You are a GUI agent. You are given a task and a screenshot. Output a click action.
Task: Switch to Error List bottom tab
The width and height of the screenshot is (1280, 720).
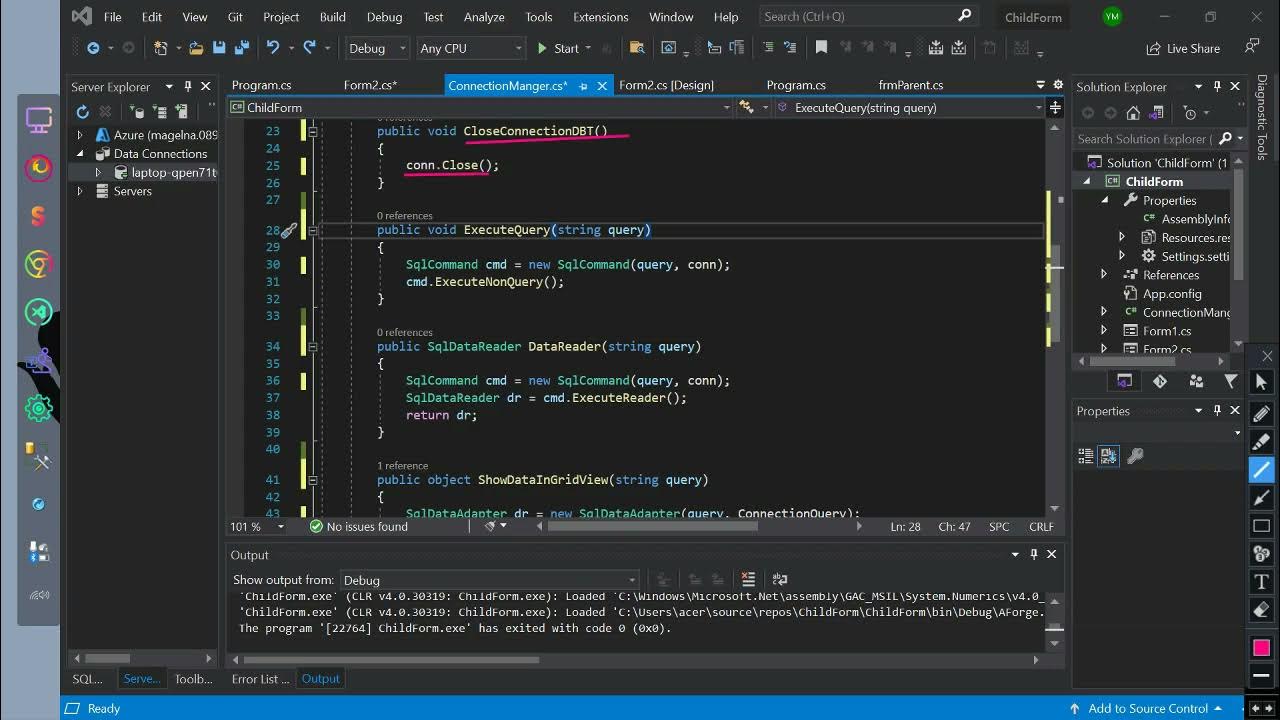(x=260, y=678)
